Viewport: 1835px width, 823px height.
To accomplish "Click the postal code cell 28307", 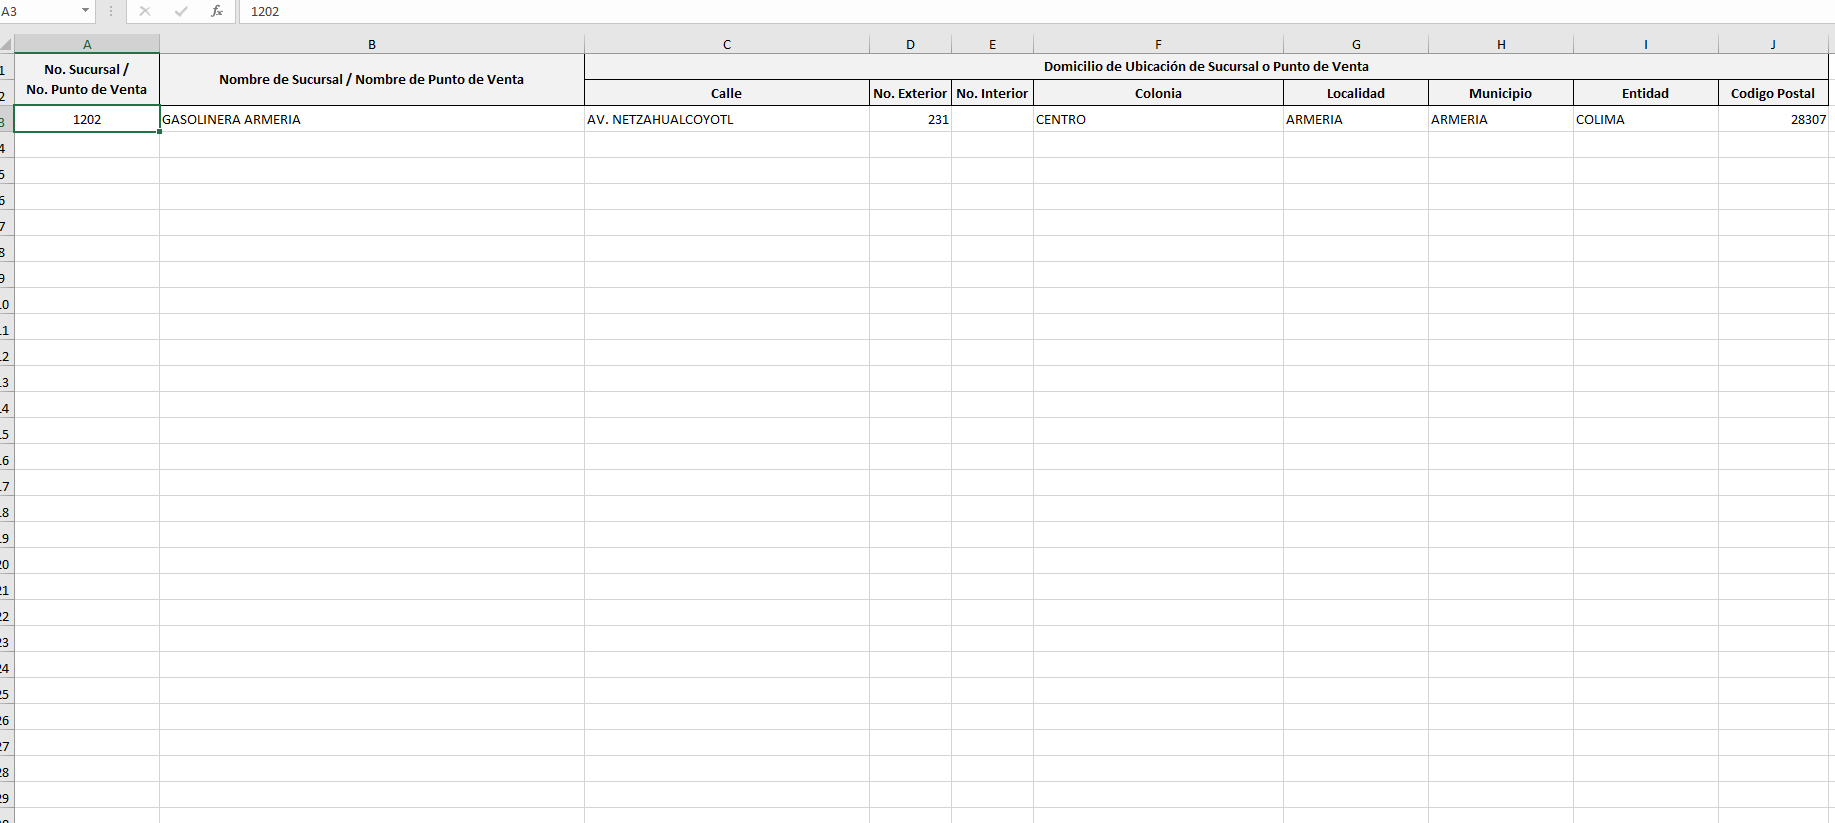I will (x=1773, y=119).
